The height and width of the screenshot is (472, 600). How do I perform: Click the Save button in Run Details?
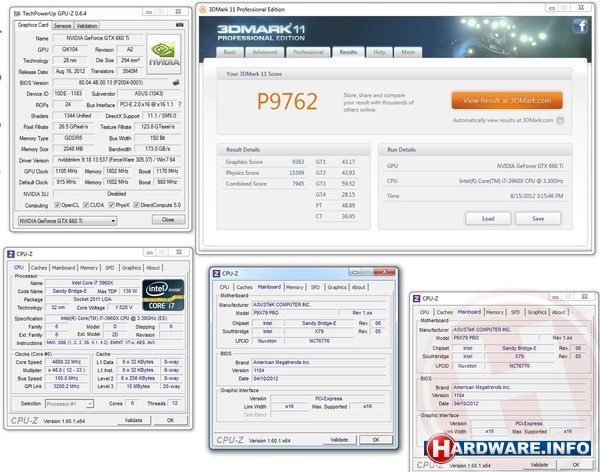tap(538, 219)
